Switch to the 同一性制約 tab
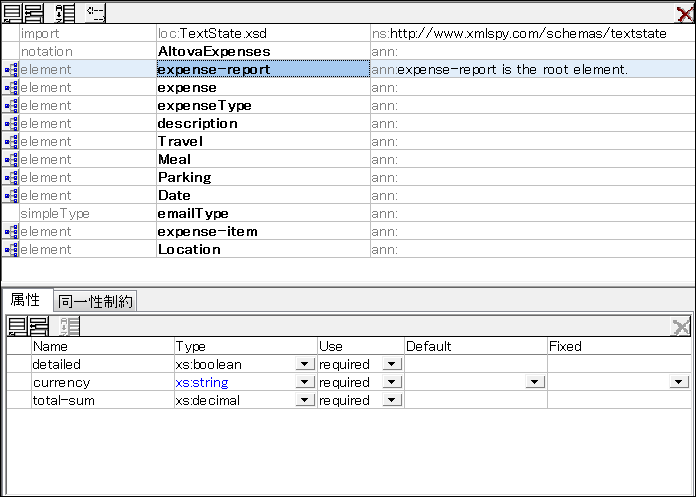This screenshot has height=497, width=696. [x=95, y=301]
